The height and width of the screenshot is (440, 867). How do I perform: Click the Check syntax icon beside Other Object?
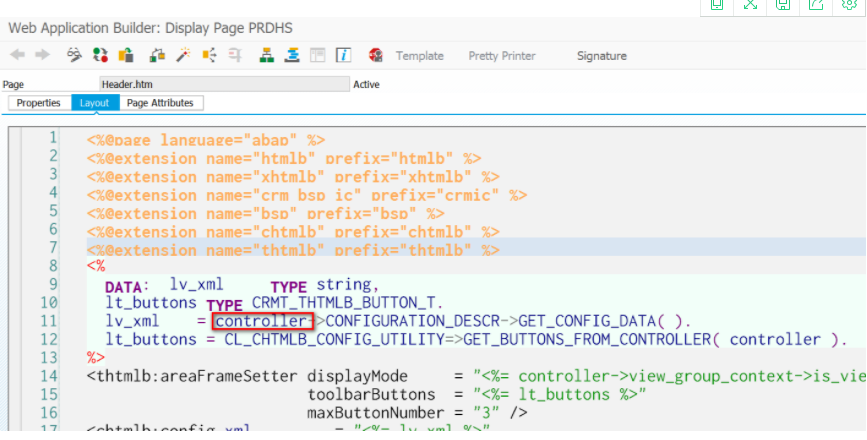click(158, 55)
